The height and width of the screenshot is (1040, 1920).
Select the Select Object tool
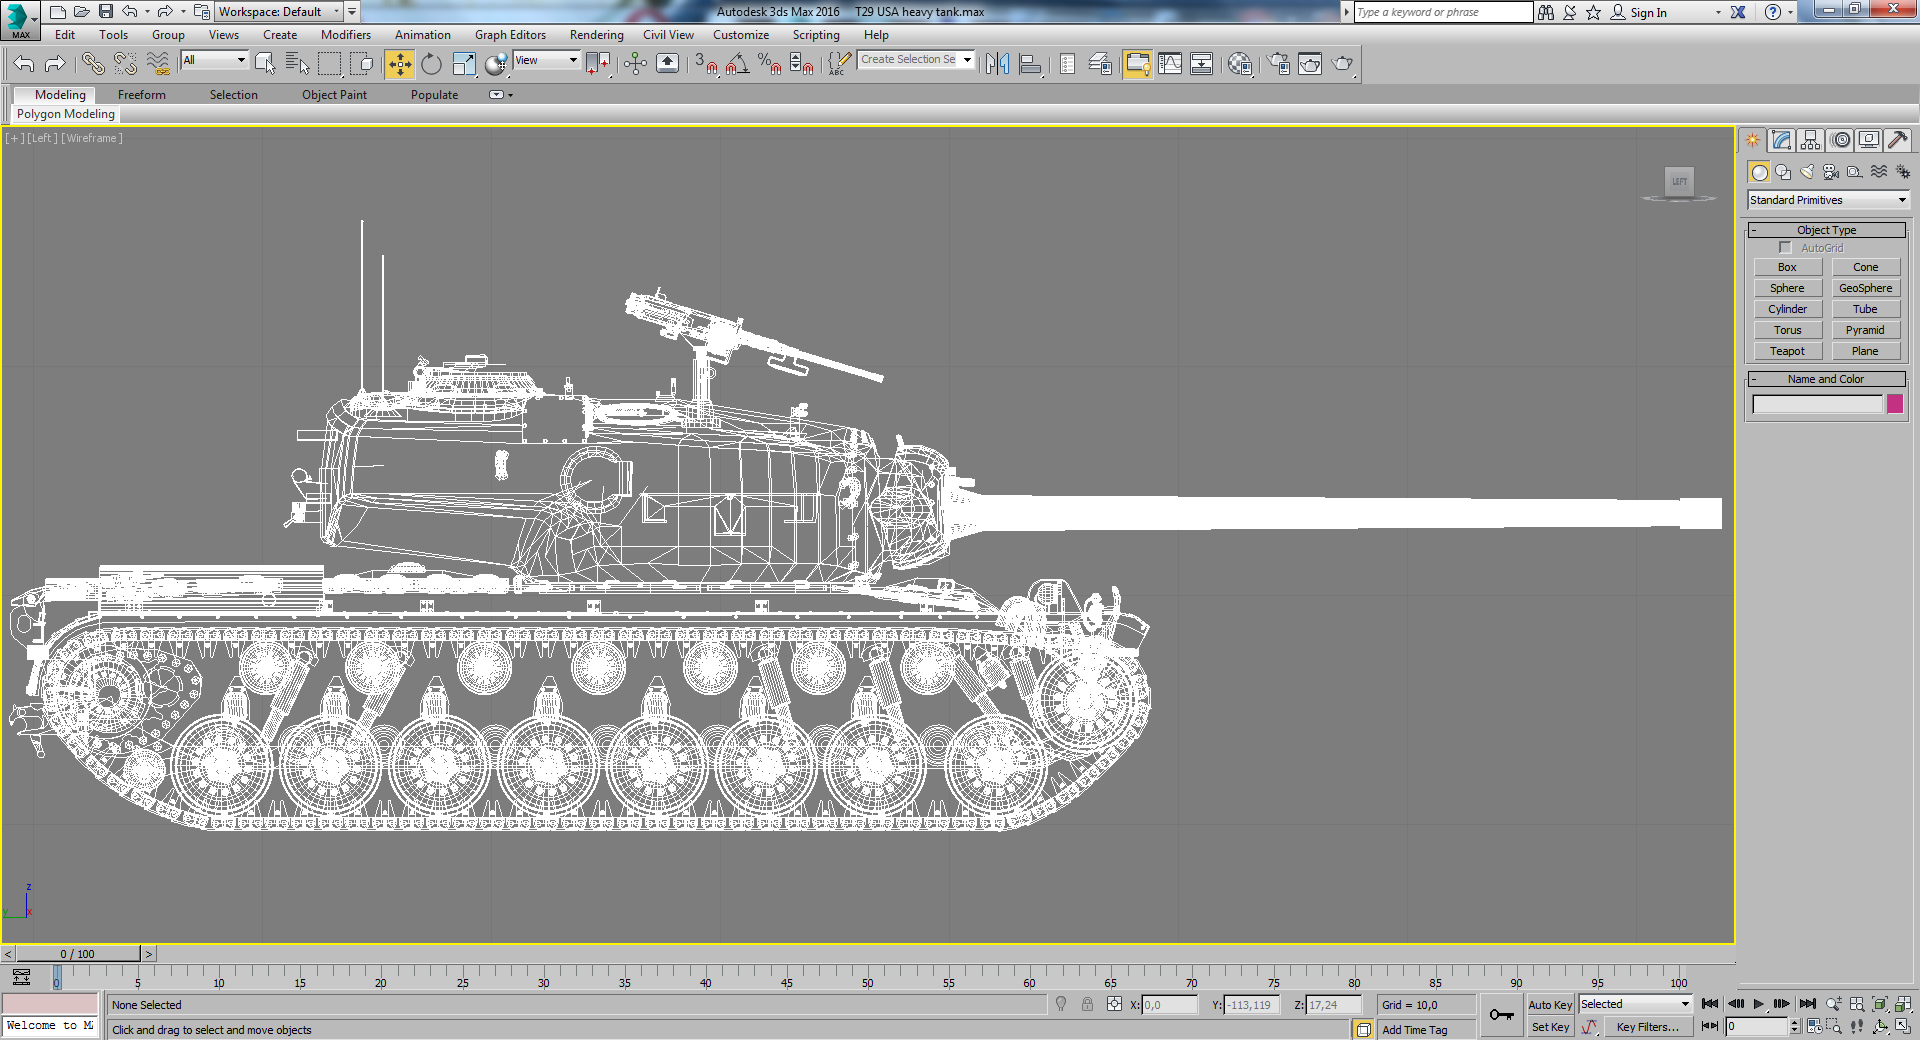pyautogui.click(x=265, y=63)
